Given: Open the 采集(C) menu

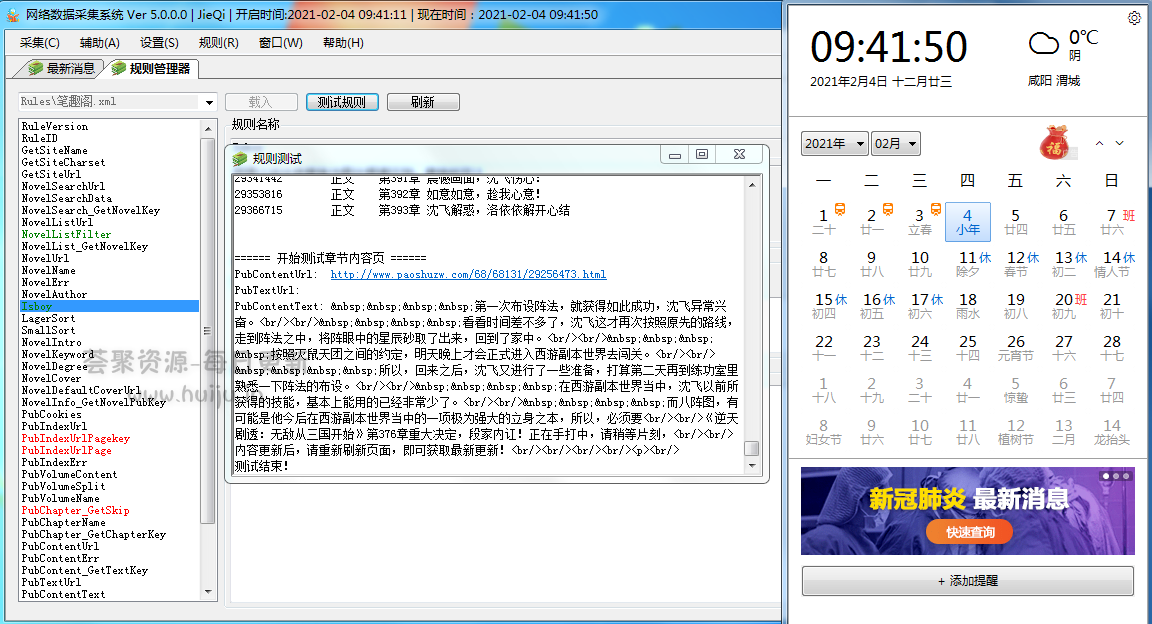Looking at the screenshot, I should pyautogui.click(x=40, y=43).
